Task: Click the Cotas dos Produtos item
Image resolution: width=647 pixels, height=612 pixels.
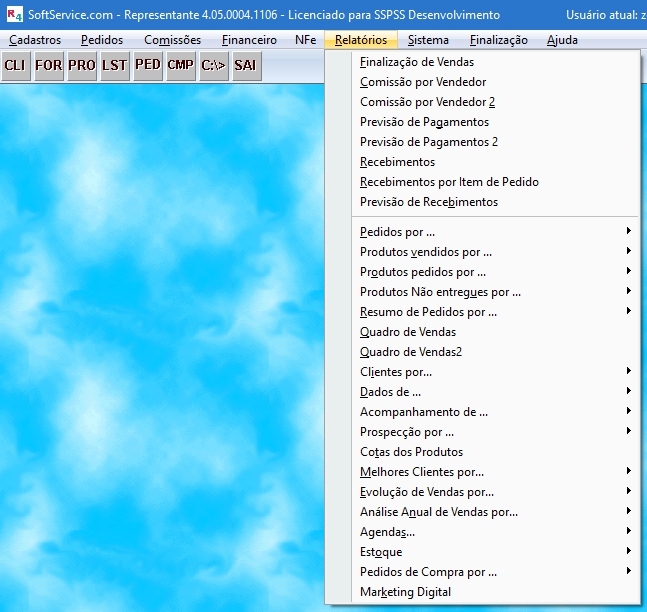Action: pyautogui.click(x=411, y=452)
